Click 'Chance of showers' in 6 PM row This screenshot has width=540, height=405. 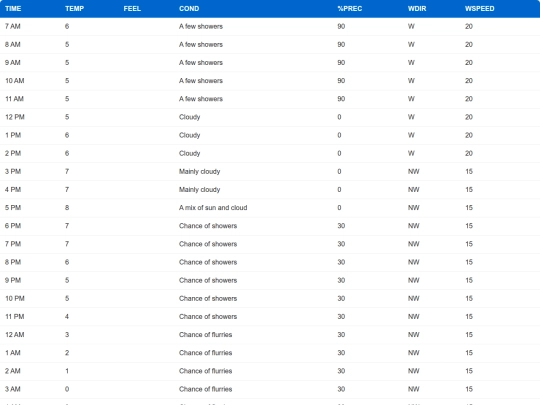click(208, 226)
